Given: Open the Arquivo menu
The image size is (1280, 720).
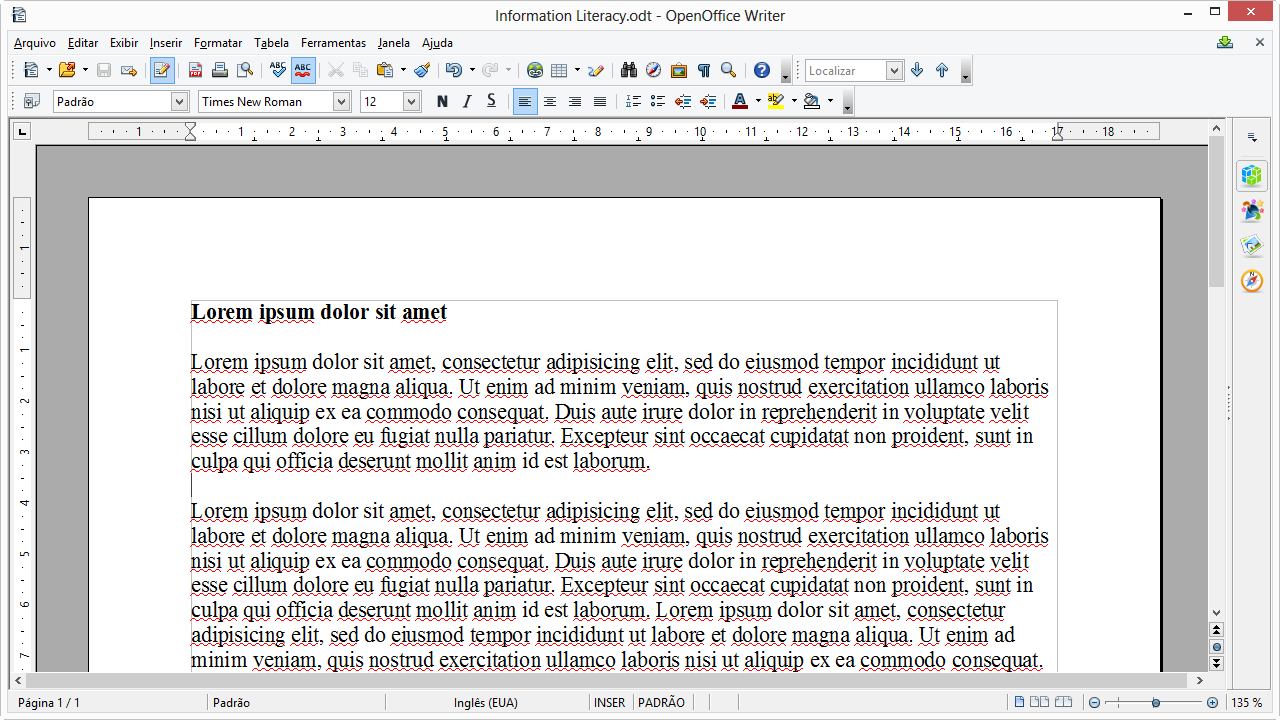Looking at the screenshot, I should point(35,43).
